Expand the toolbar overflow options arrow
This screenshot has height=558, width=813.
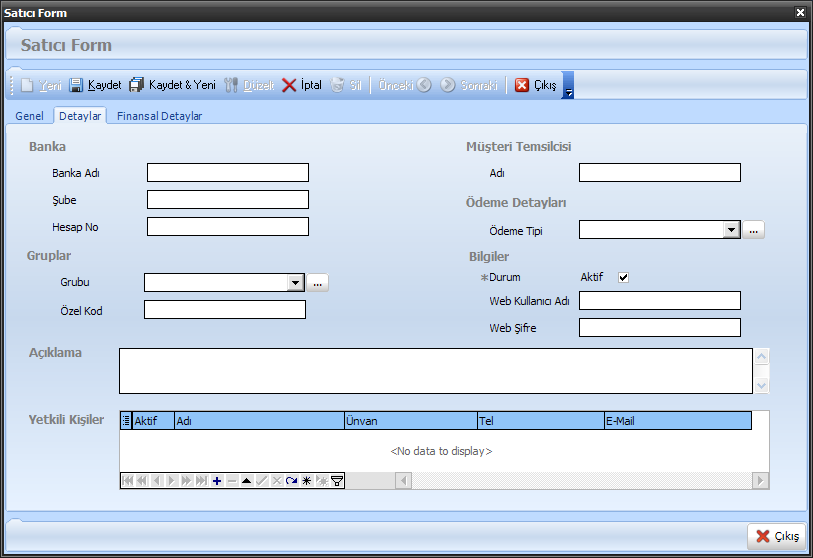click(568, 92)
